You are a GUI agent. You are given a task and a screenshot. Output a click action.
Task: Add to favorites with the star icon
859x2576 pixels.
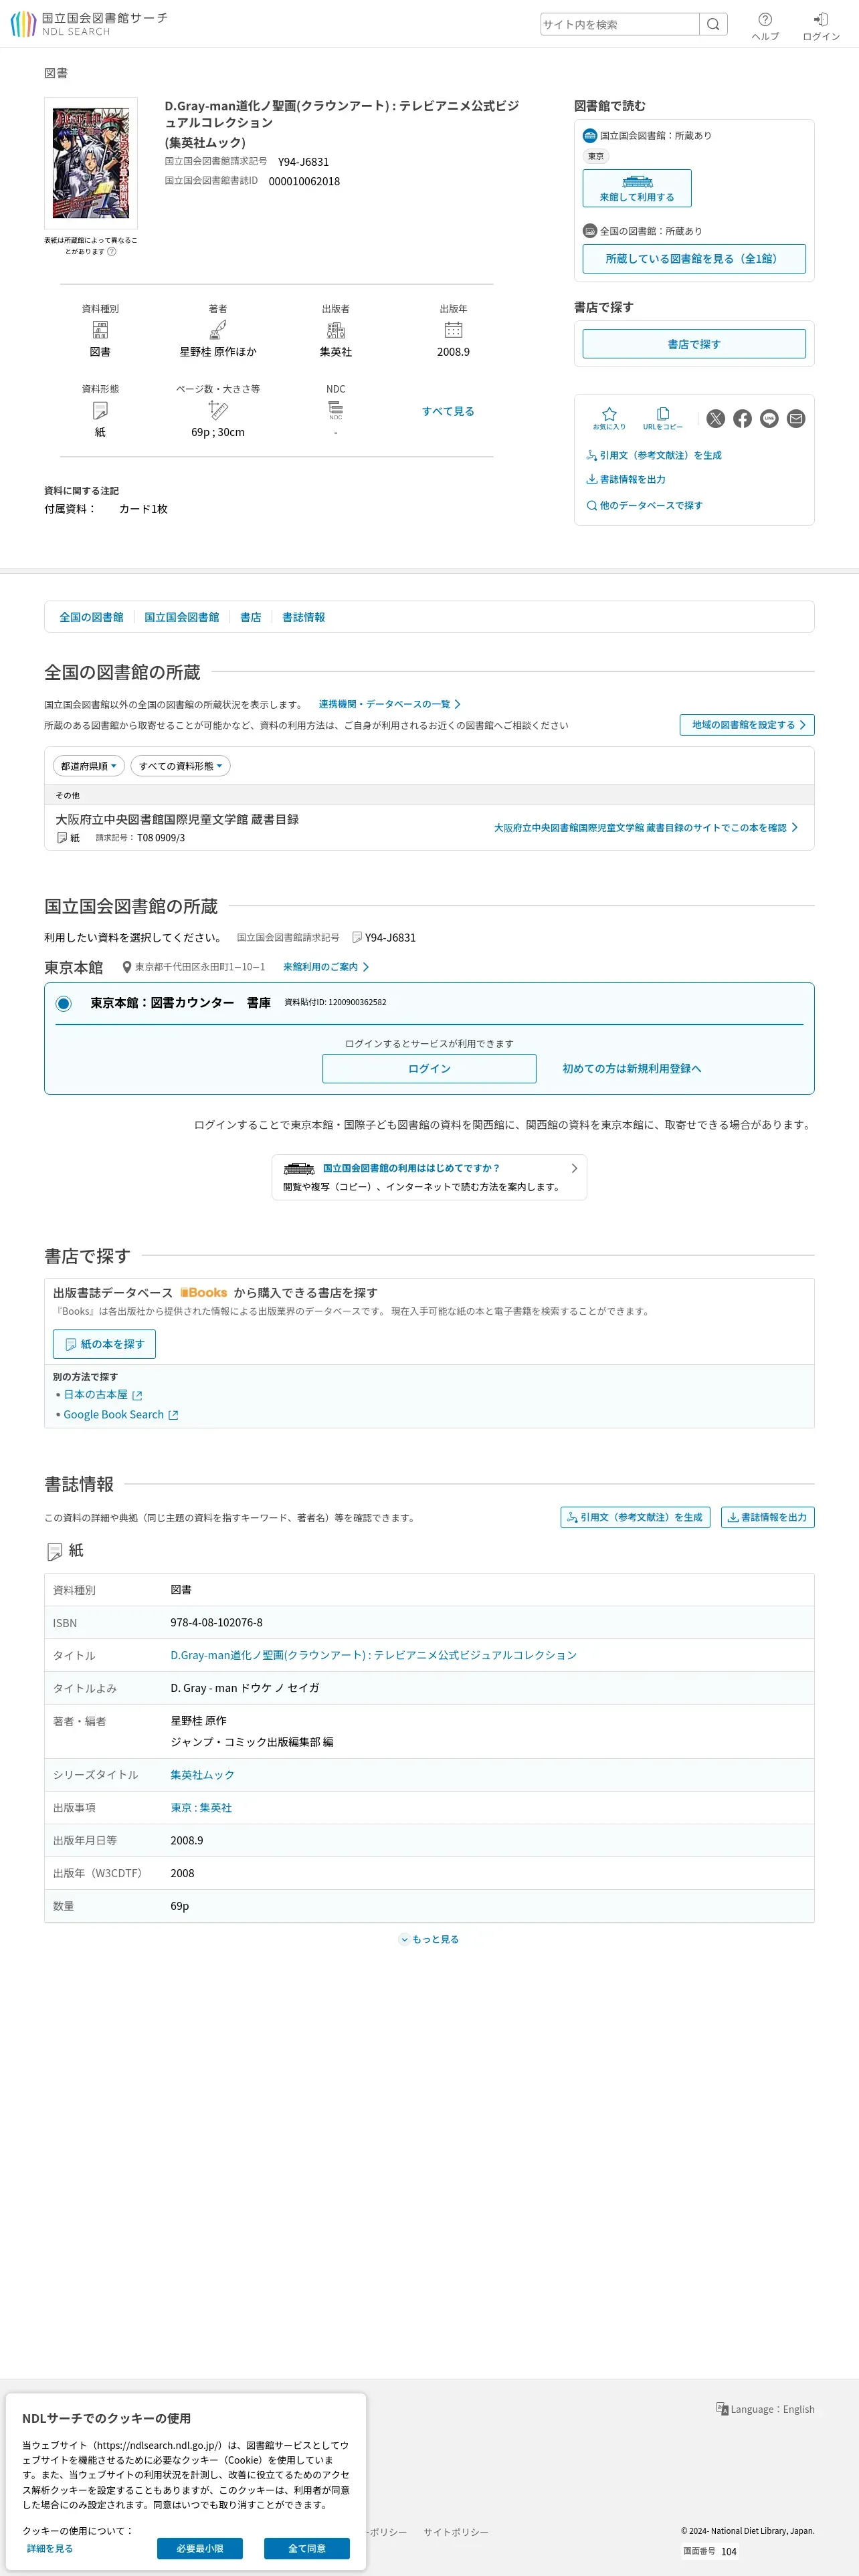click(609, 418)
